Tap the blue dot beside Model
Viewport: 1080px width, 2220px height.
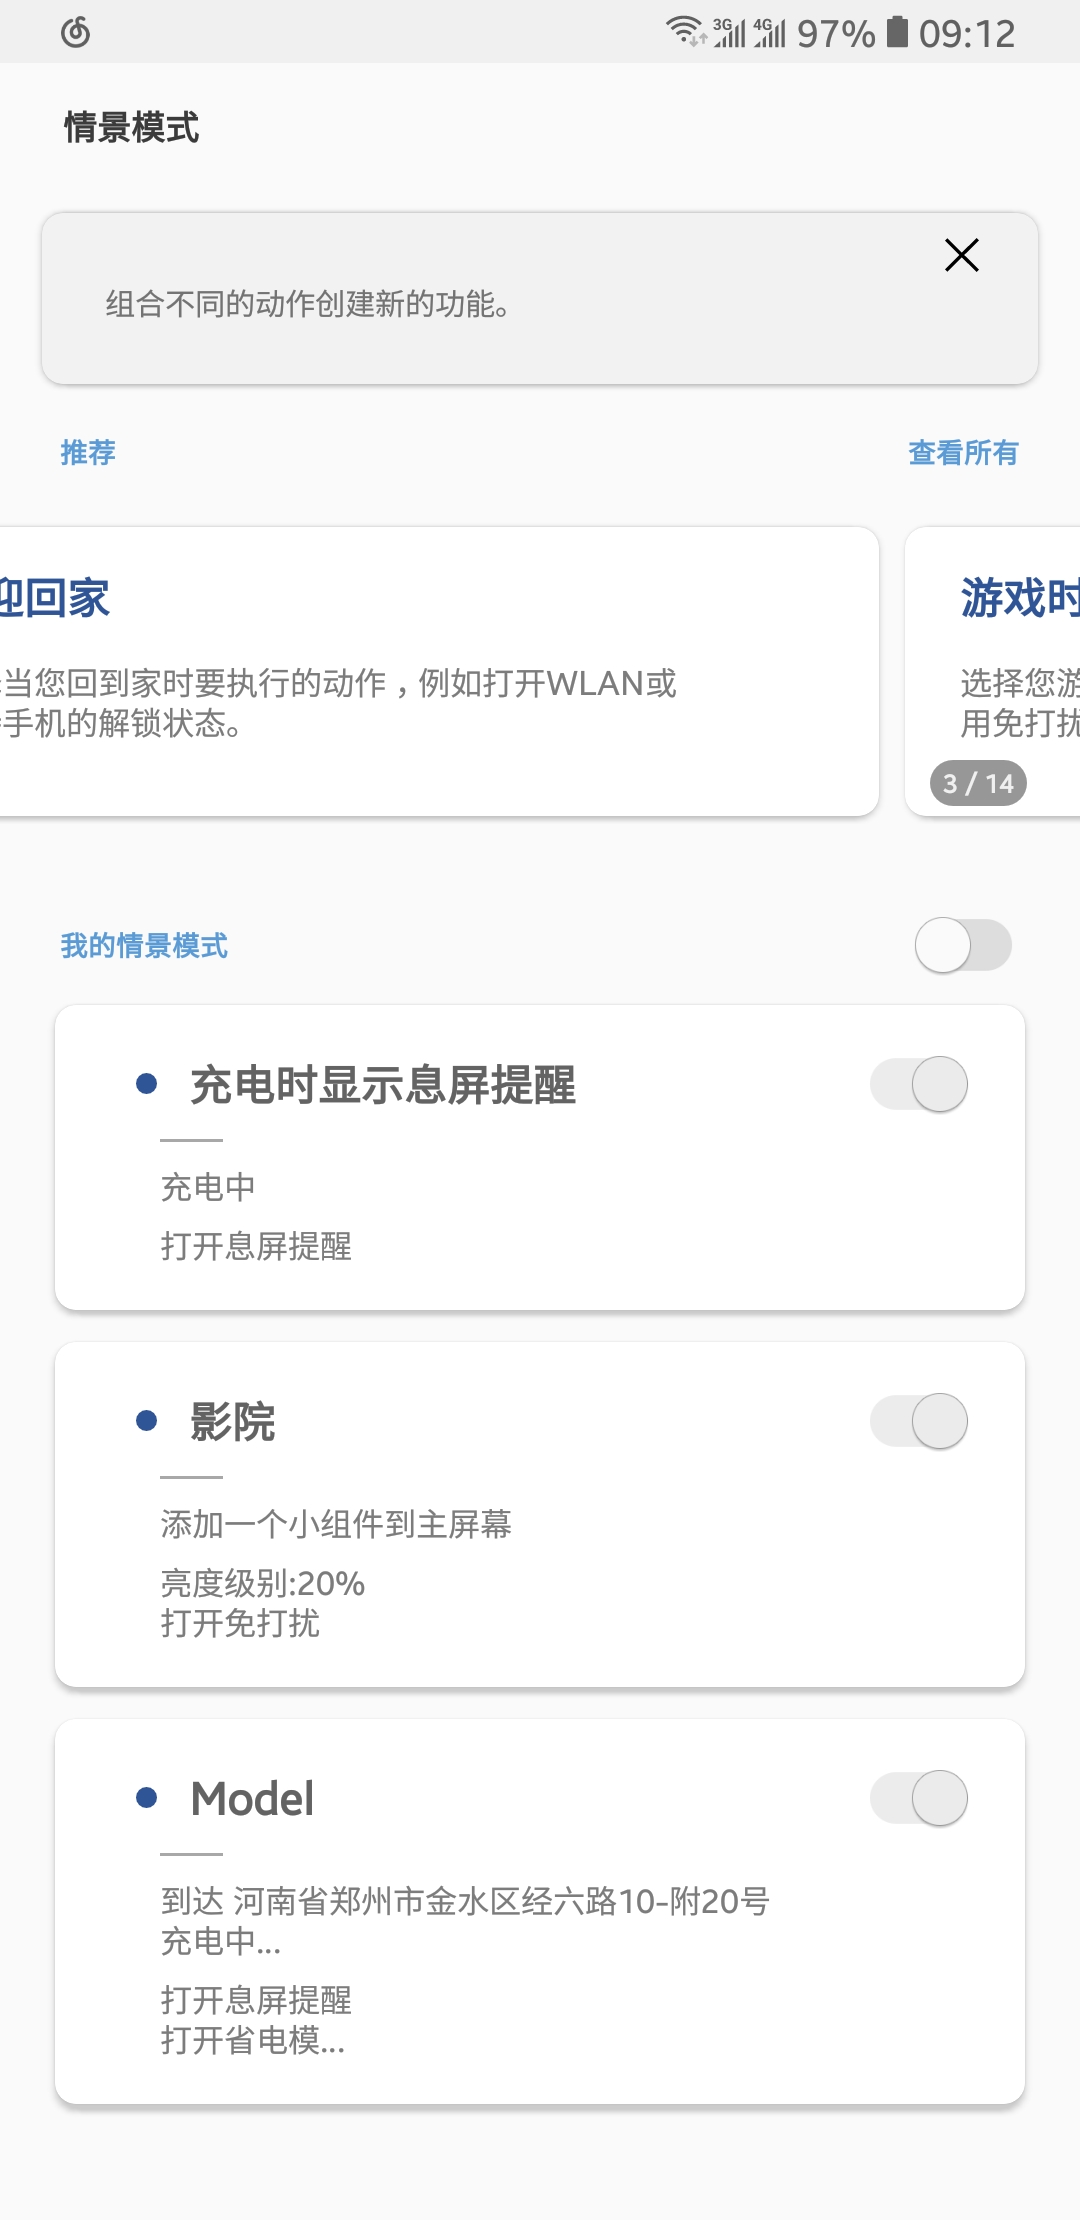(147, 1798)
